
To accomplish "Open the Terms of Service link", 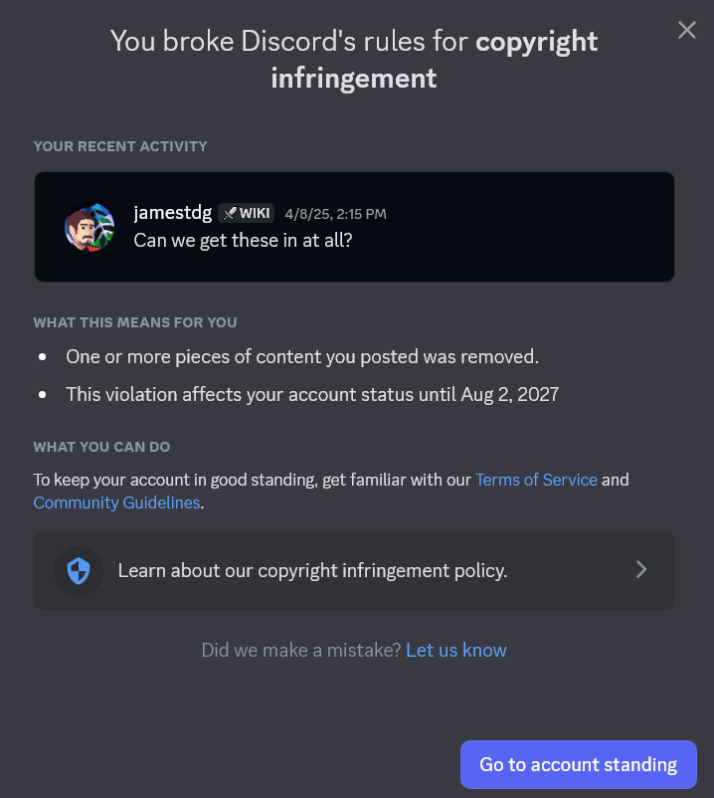I will pyautogui.click(x=536, y=479).
